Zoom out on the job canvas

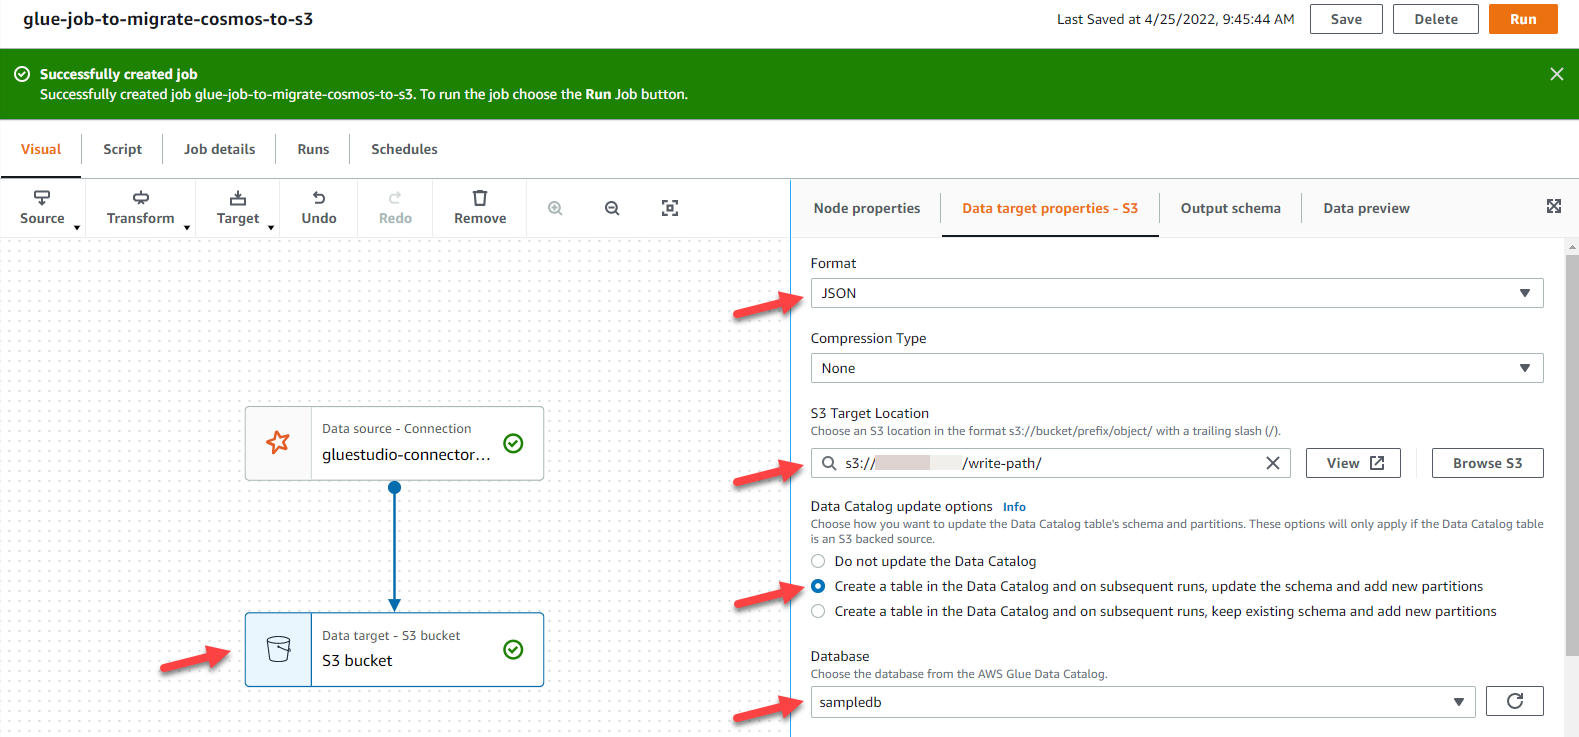612,208
